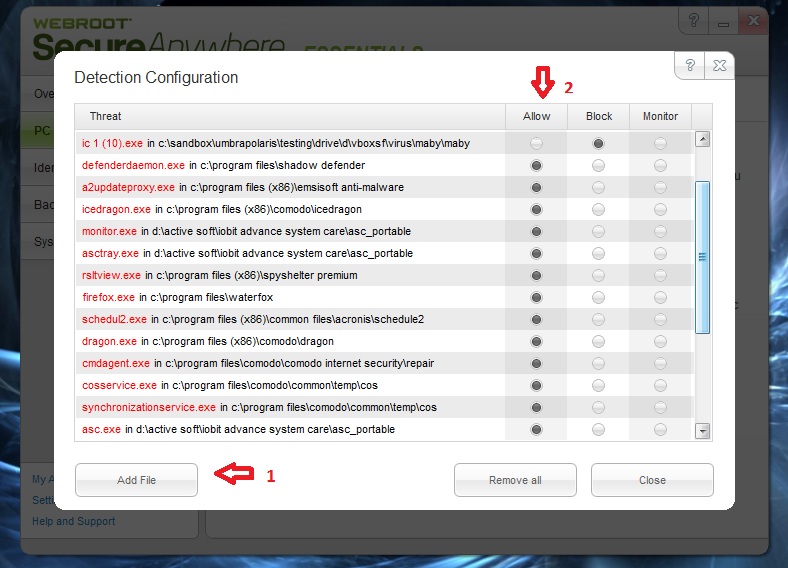Screen dimensions: 788x568
Task: Click the Monitor column header
Action: (x=660, y=116)
